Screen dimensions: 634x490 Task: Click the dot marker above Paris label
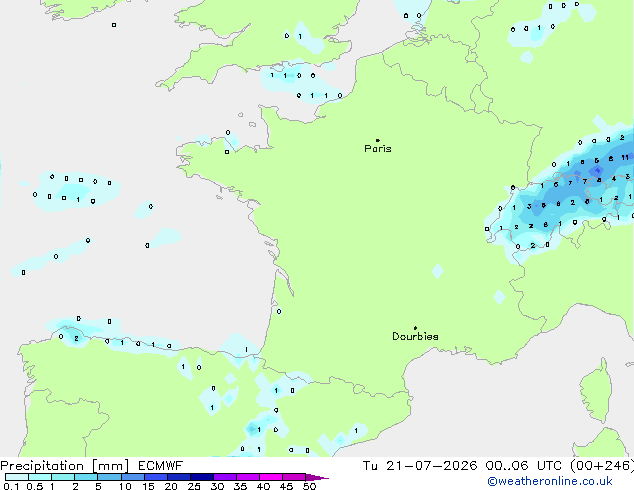(x=378, y=140)
